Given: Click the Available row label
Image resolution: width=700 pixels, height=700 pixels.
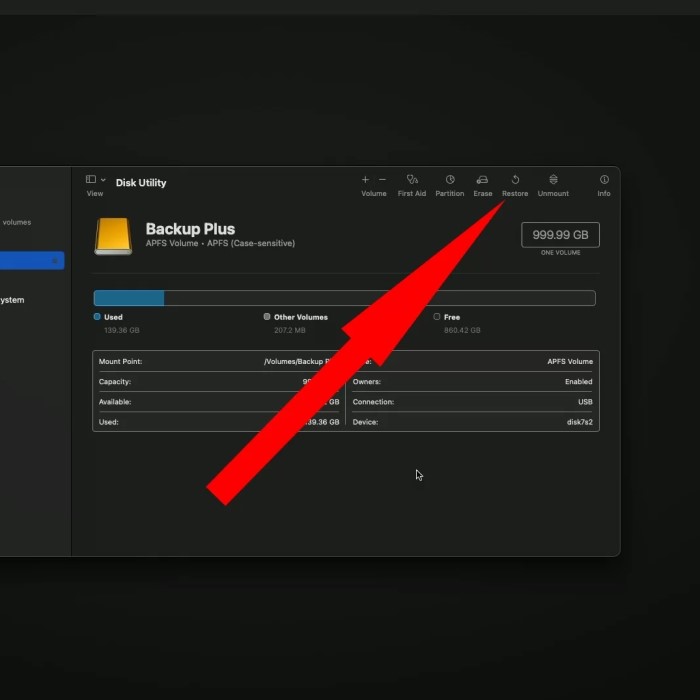Looking at the screenshot, I should (x=115, y=402).
